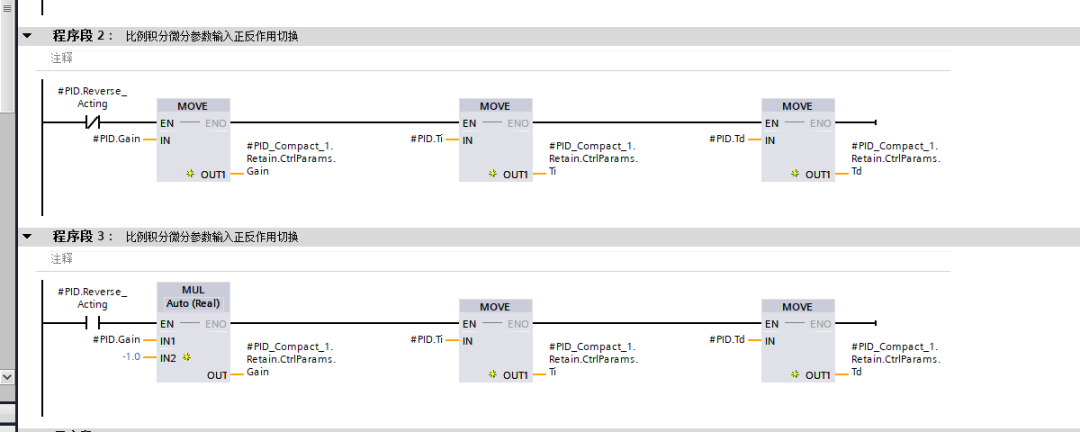Viewport: 1080px width, 432px height.
Task: Select #PID.Gain operand at MUL IN1
Action: pyautogui.click(x=116, y=340)
